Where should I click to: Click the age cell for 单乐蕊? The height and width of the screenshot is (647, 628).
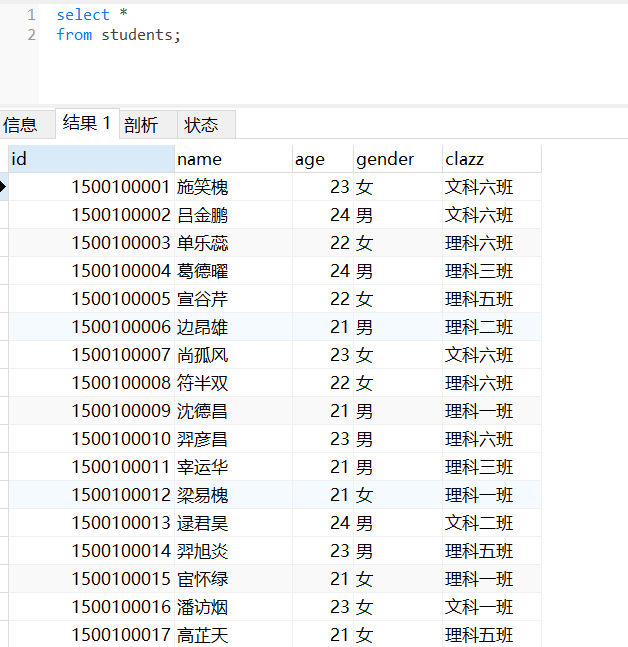(323, 243)
